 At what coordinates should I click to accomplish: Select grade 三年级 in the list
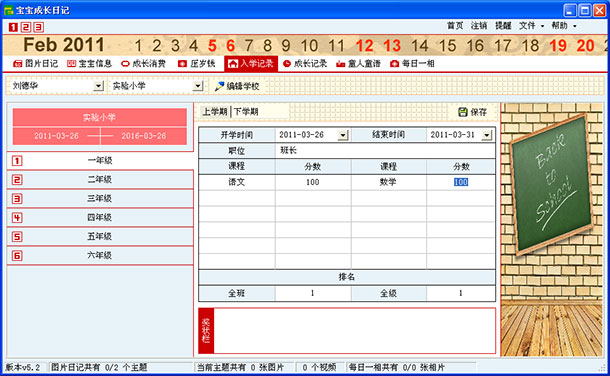click(100, 198)
